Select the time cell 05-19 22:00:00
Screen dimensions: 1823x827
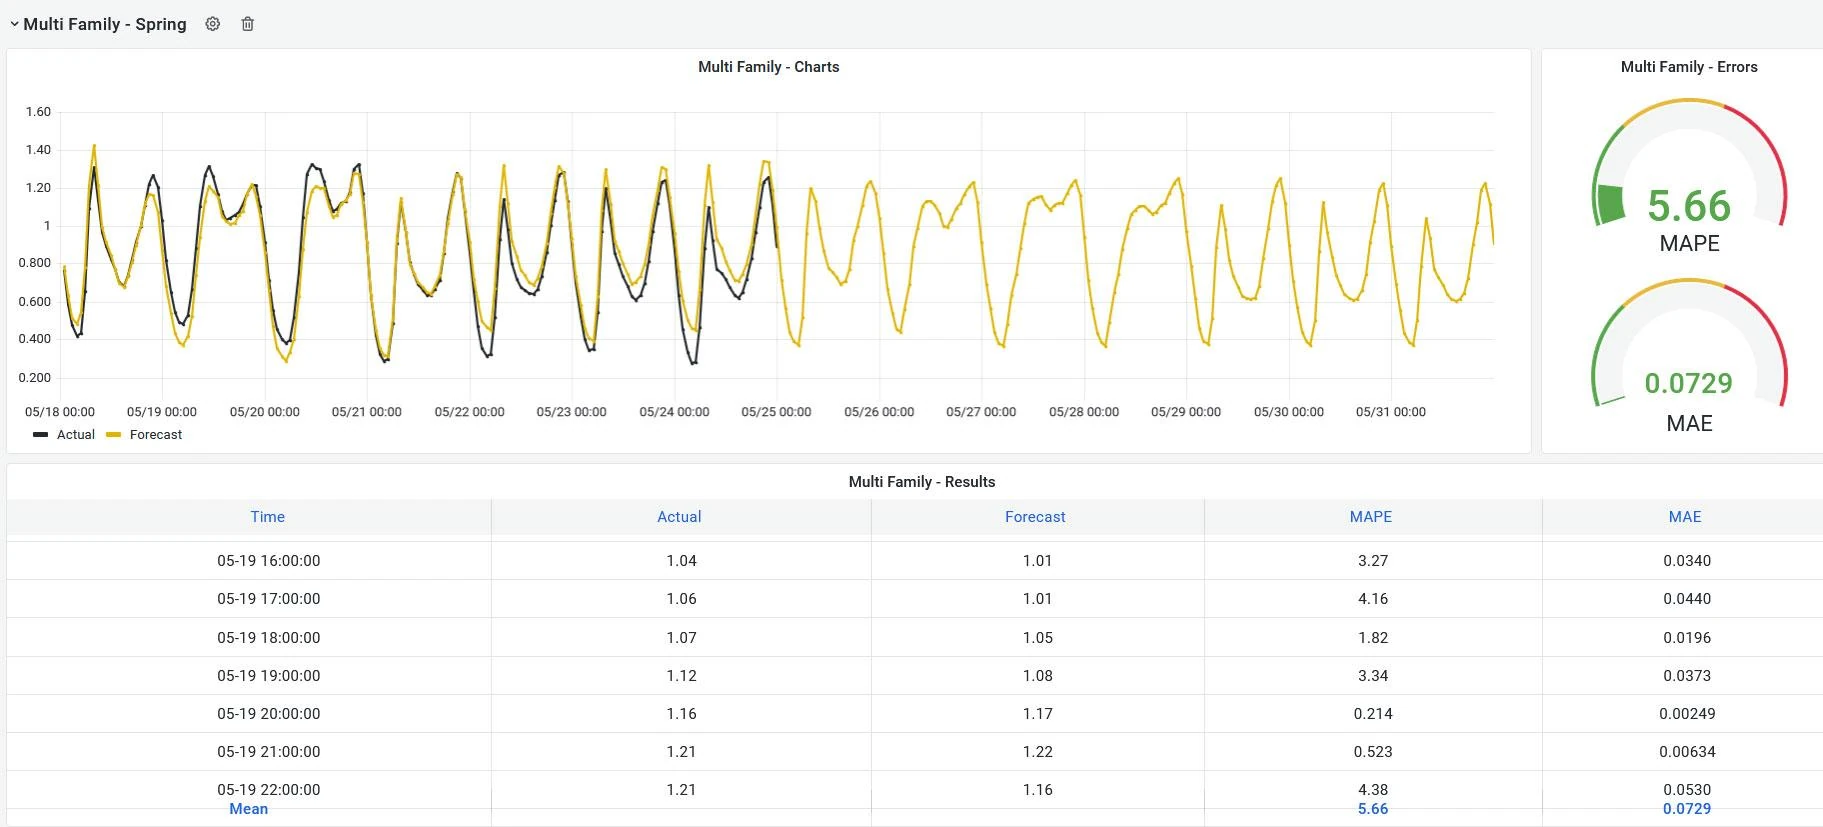tap(269, 790)
